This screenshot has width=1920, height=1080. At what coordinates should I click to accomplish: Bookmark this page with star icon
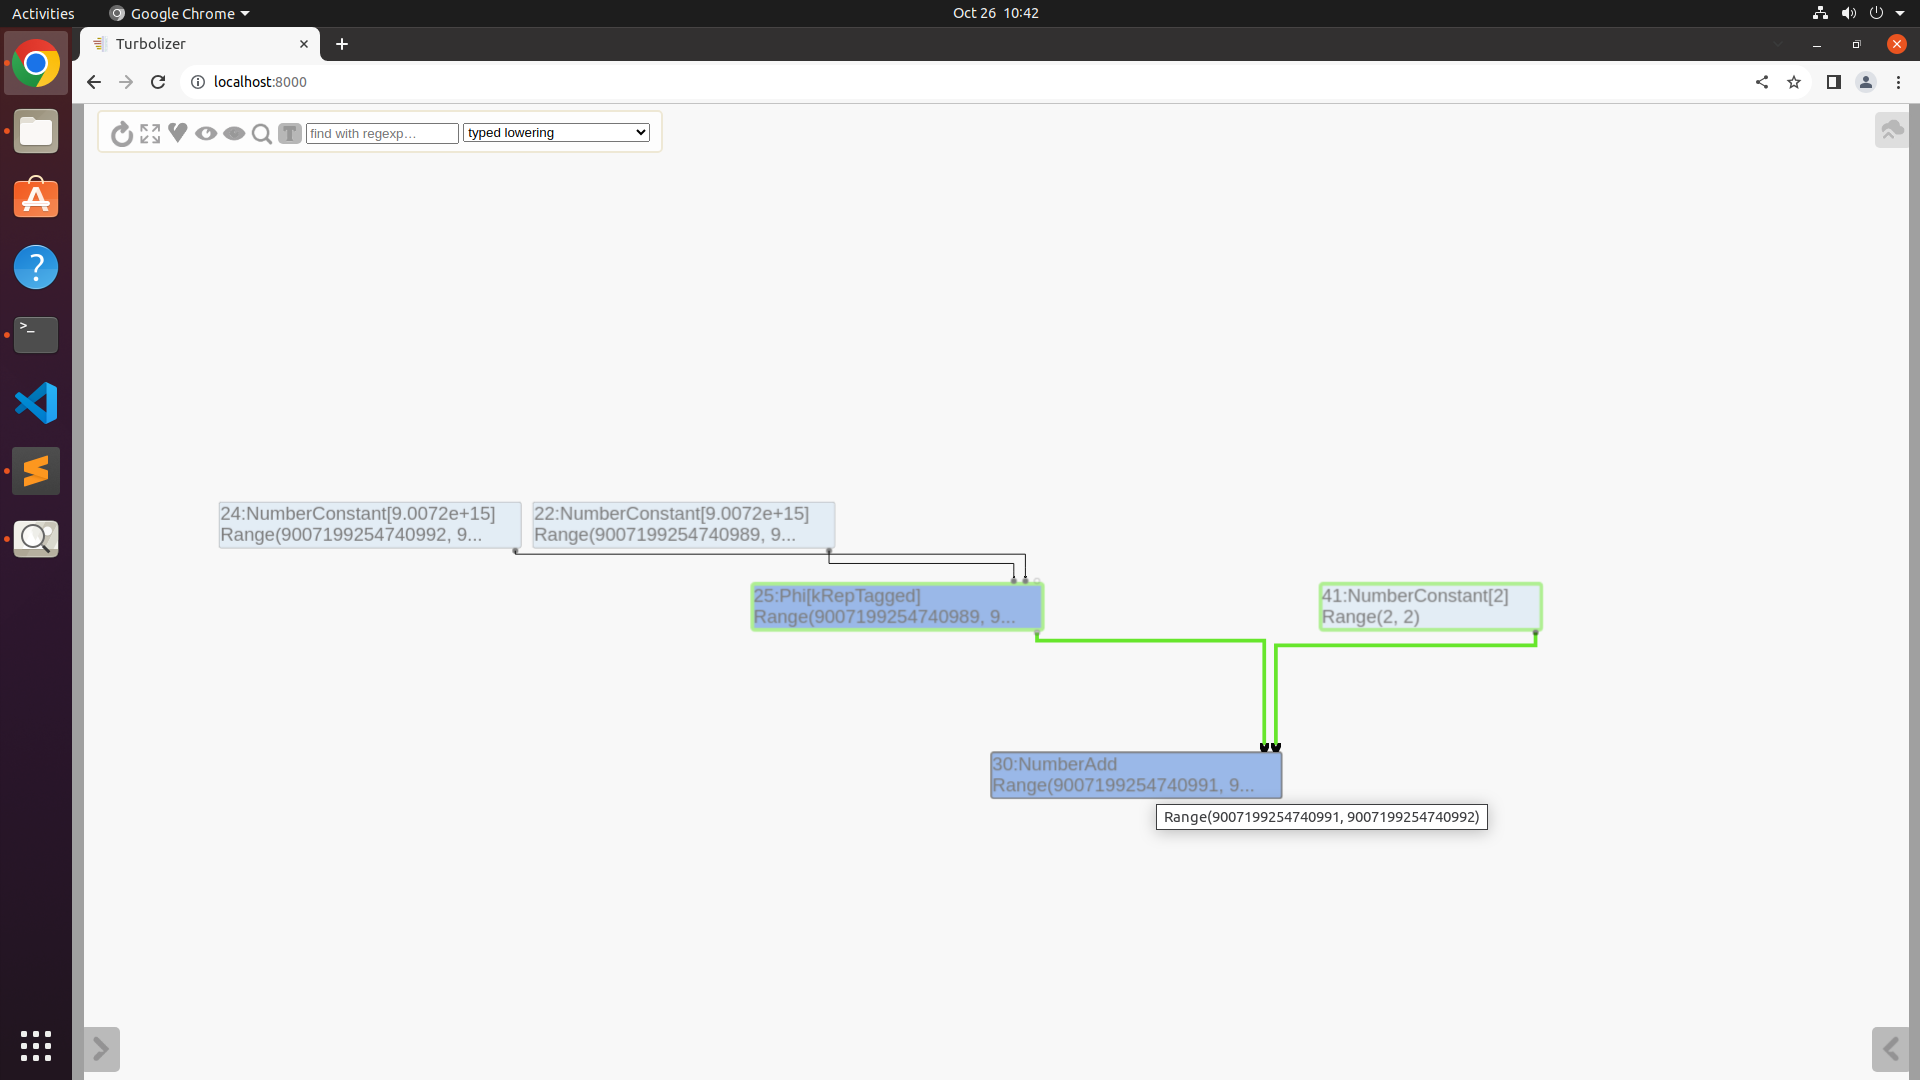click(1794, 82)
